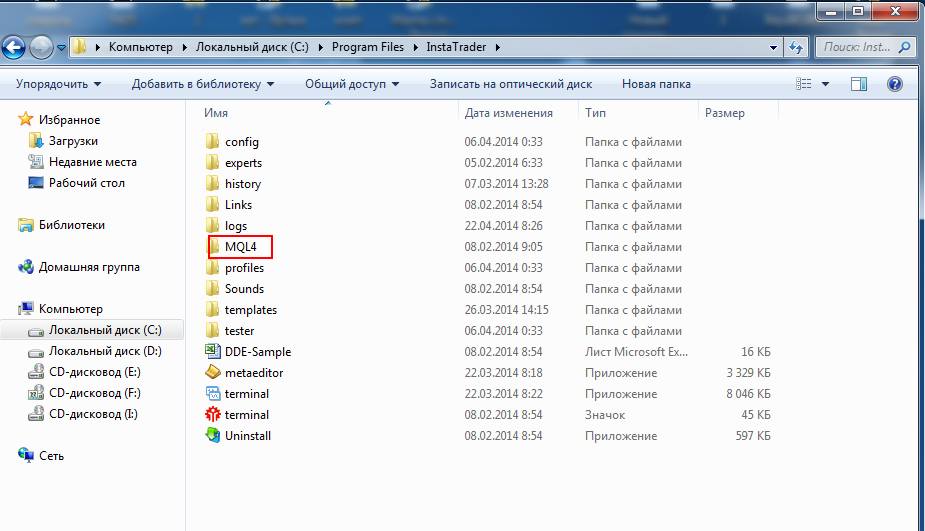Expand arrow after InstaTrader in breadcrumb
The height and width of the screenshot is (531, 925).
pos(498,47)
